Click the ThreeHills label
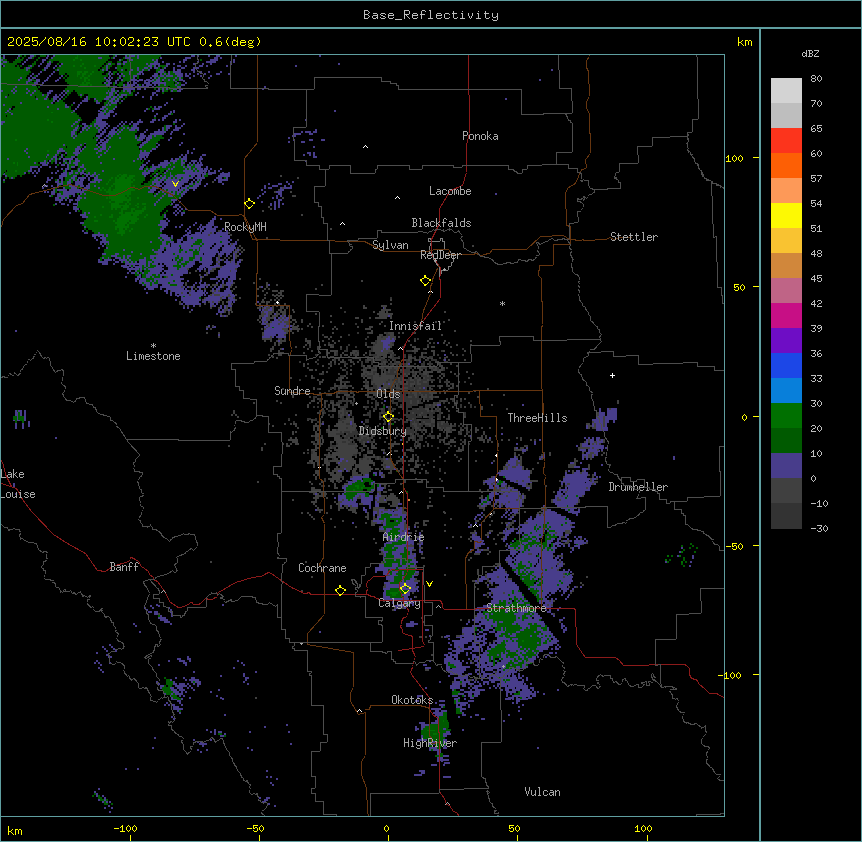Viewport: 862px width, 842px height. click(x=537, y=418)
